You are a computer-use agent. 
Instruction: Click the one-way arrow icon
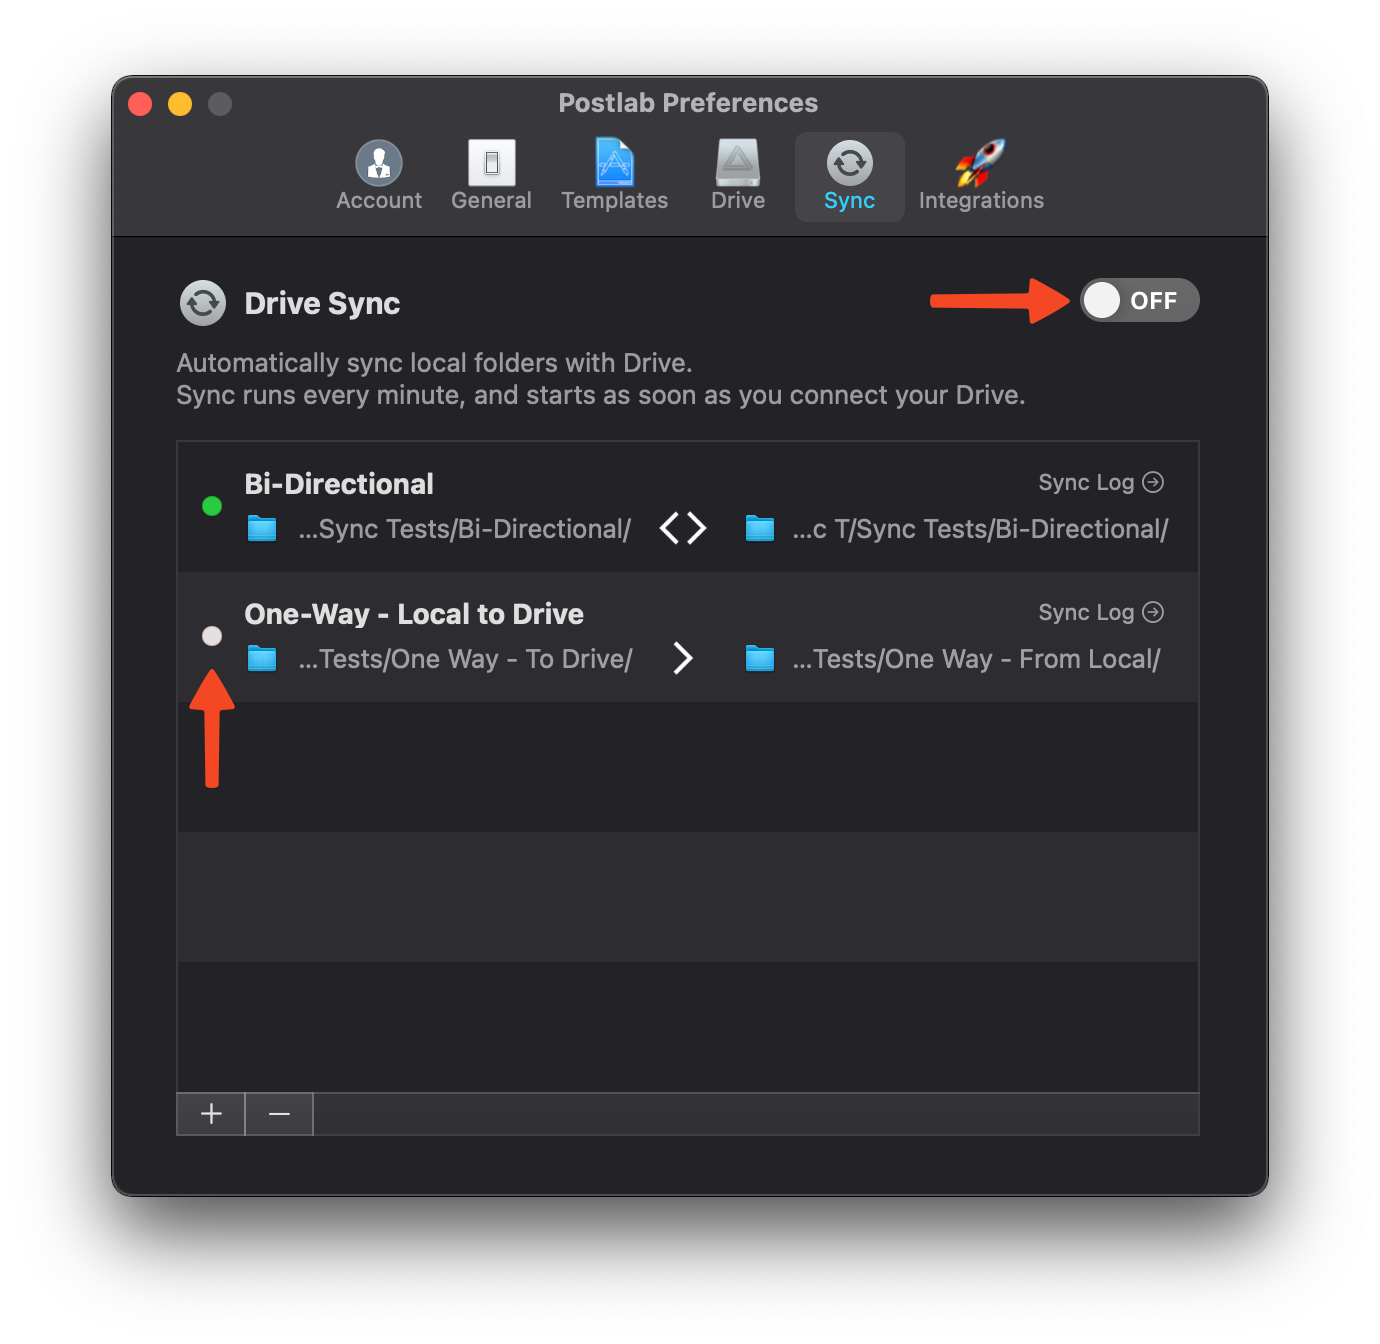[683, 658]
